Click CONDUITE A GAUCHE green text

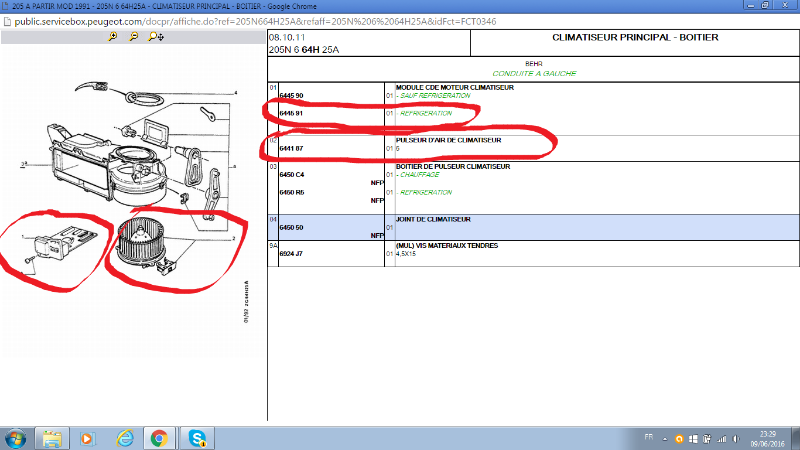(x=534, y=73)
